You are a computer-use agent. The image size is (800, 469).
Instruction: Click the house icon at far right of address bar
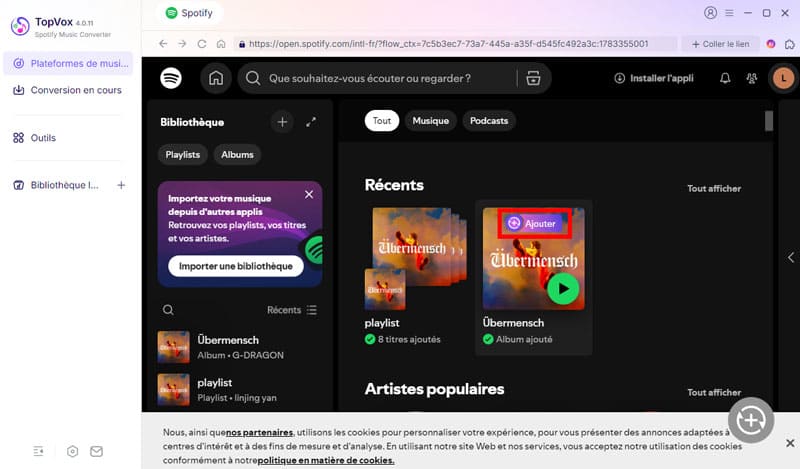coord(790,44)
